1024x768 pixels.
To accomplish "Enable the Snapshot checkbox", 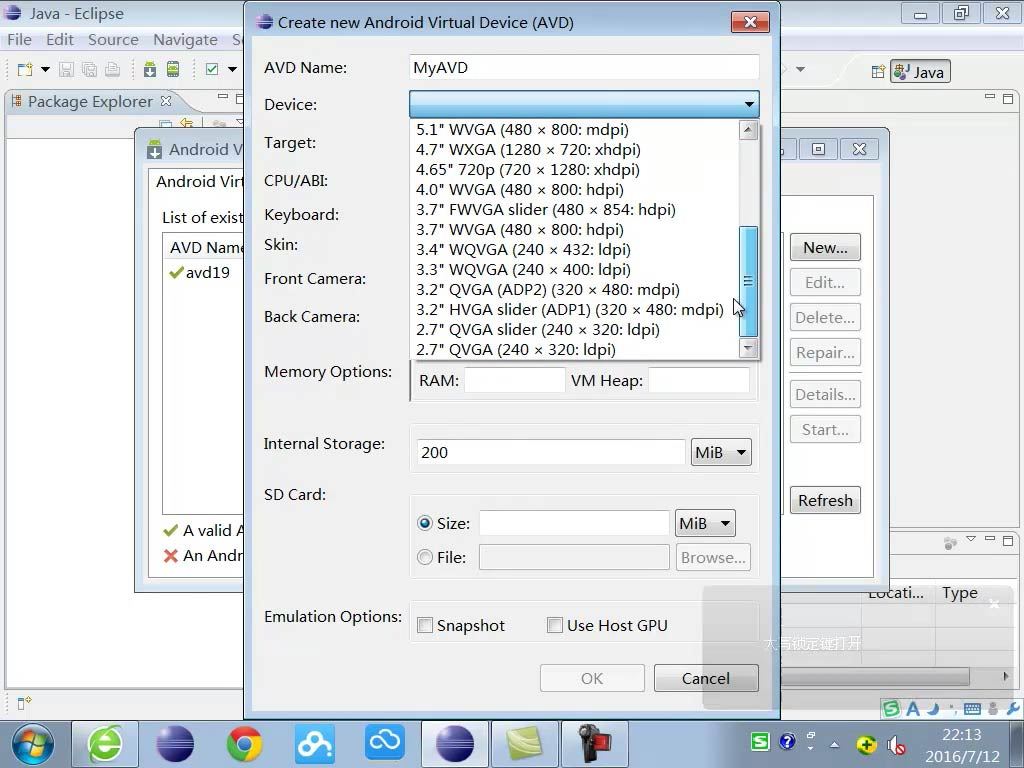I will 425,625.
